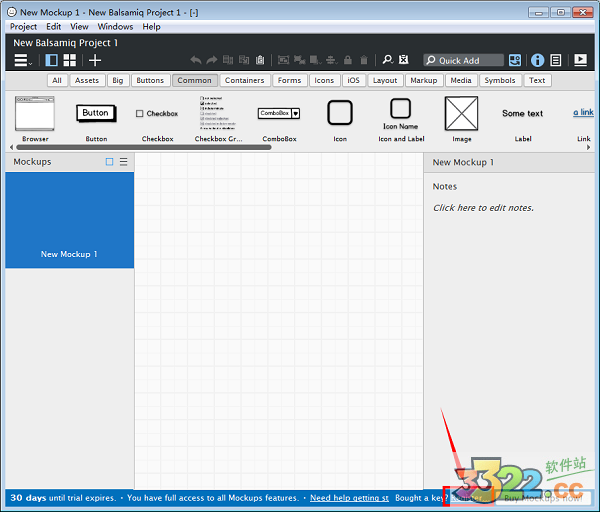Toggle the navigator panel icon
Viewport: 600px width, 512px height.
pyautogui.click(x=52, y=60)
